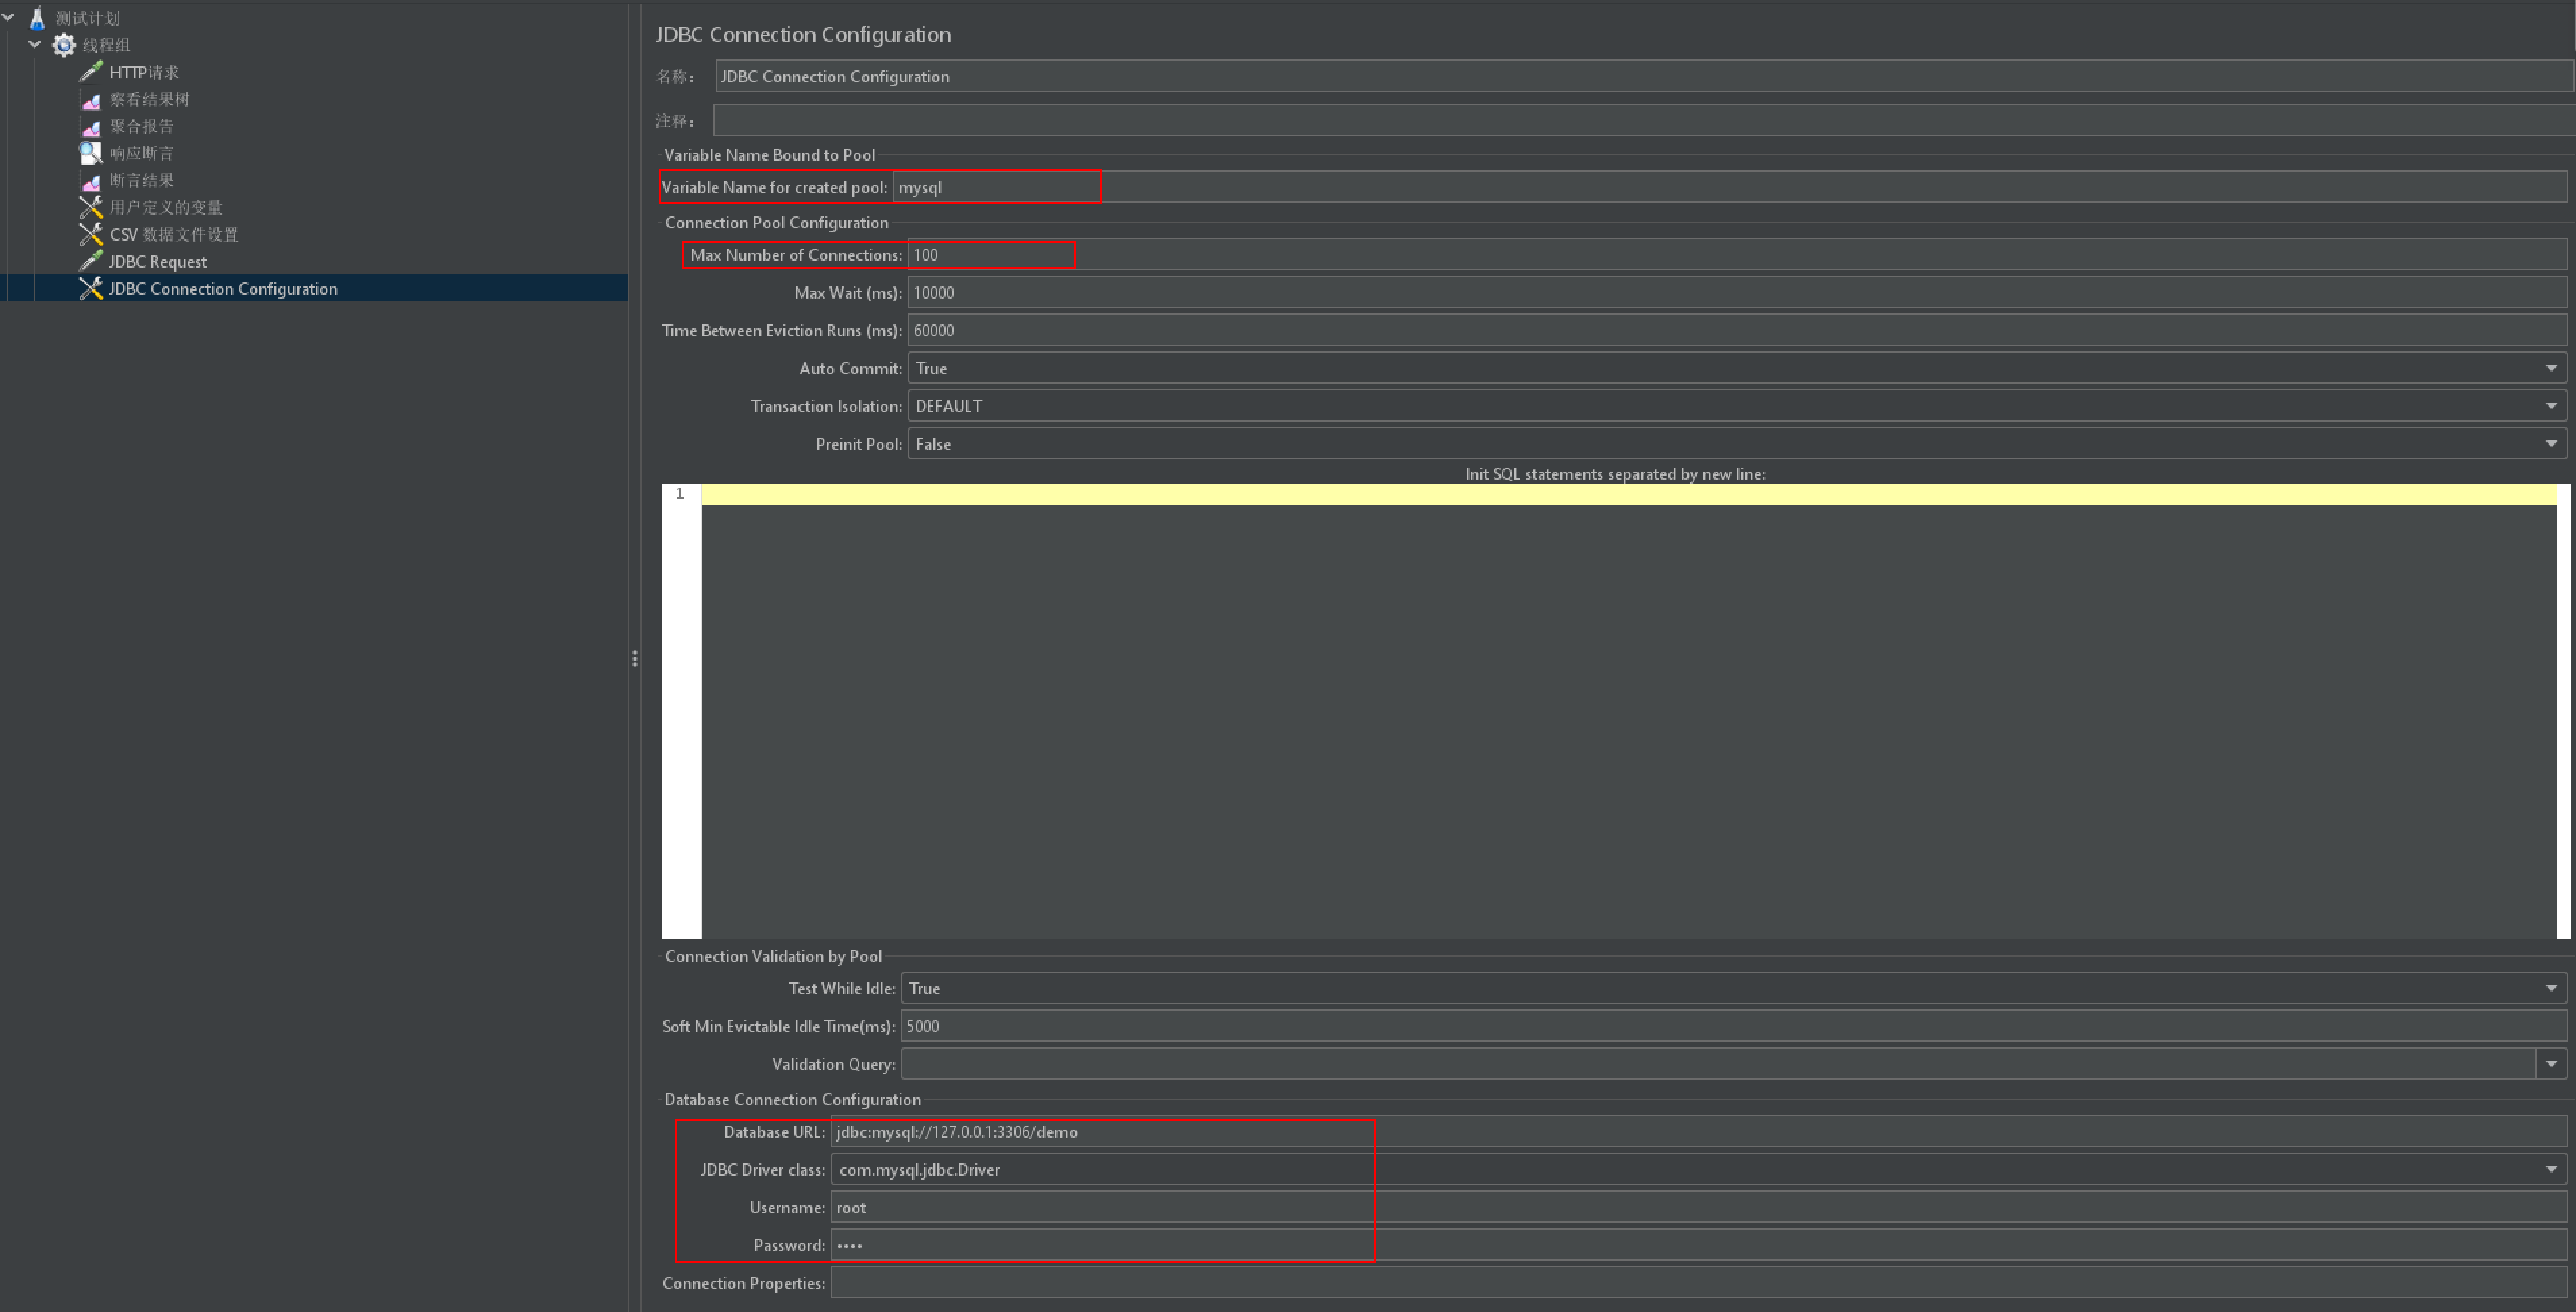2576x1312 pixels.
Task: Select 断言结果 in the test tree
Action: coord(141,180)
